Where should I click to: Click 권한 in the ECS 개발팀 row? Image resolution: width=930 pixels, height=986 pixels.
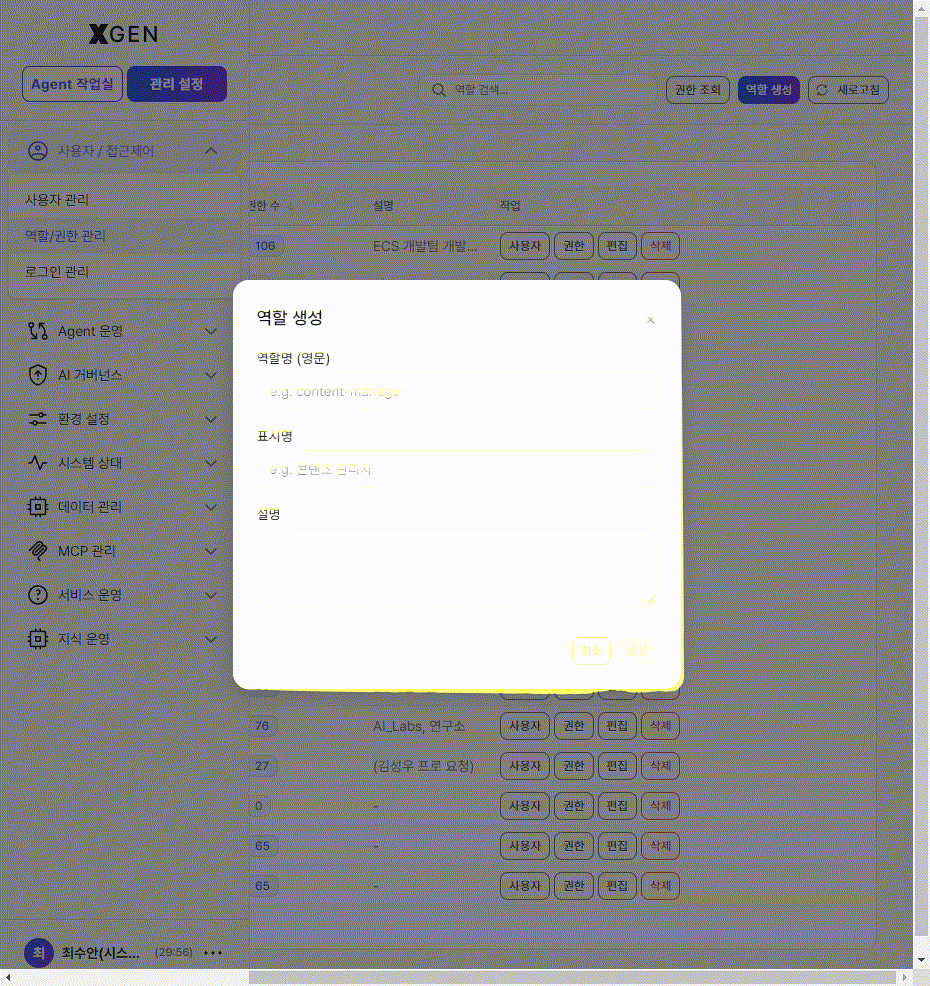click(x=573, y=246)
